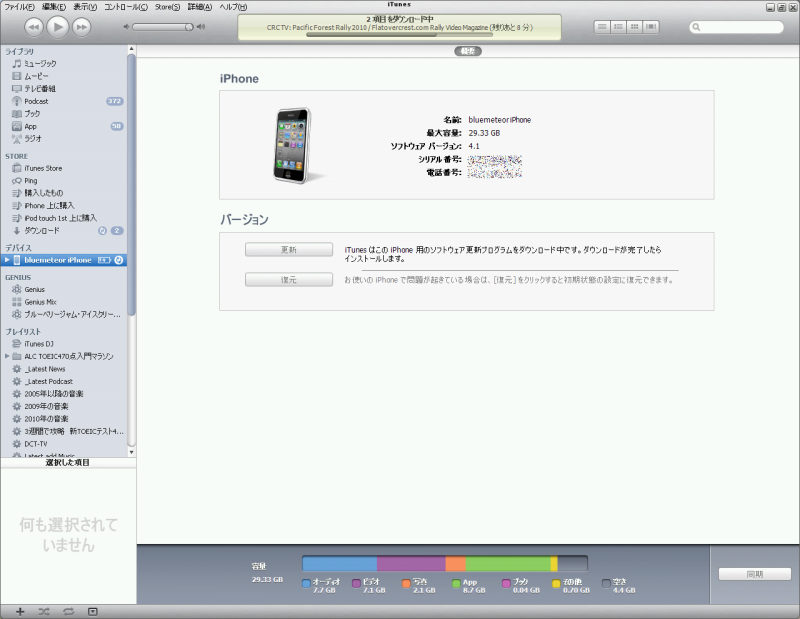
Task: Switch to list view icon
Action: pyautogui.click(x=602, y=27)
